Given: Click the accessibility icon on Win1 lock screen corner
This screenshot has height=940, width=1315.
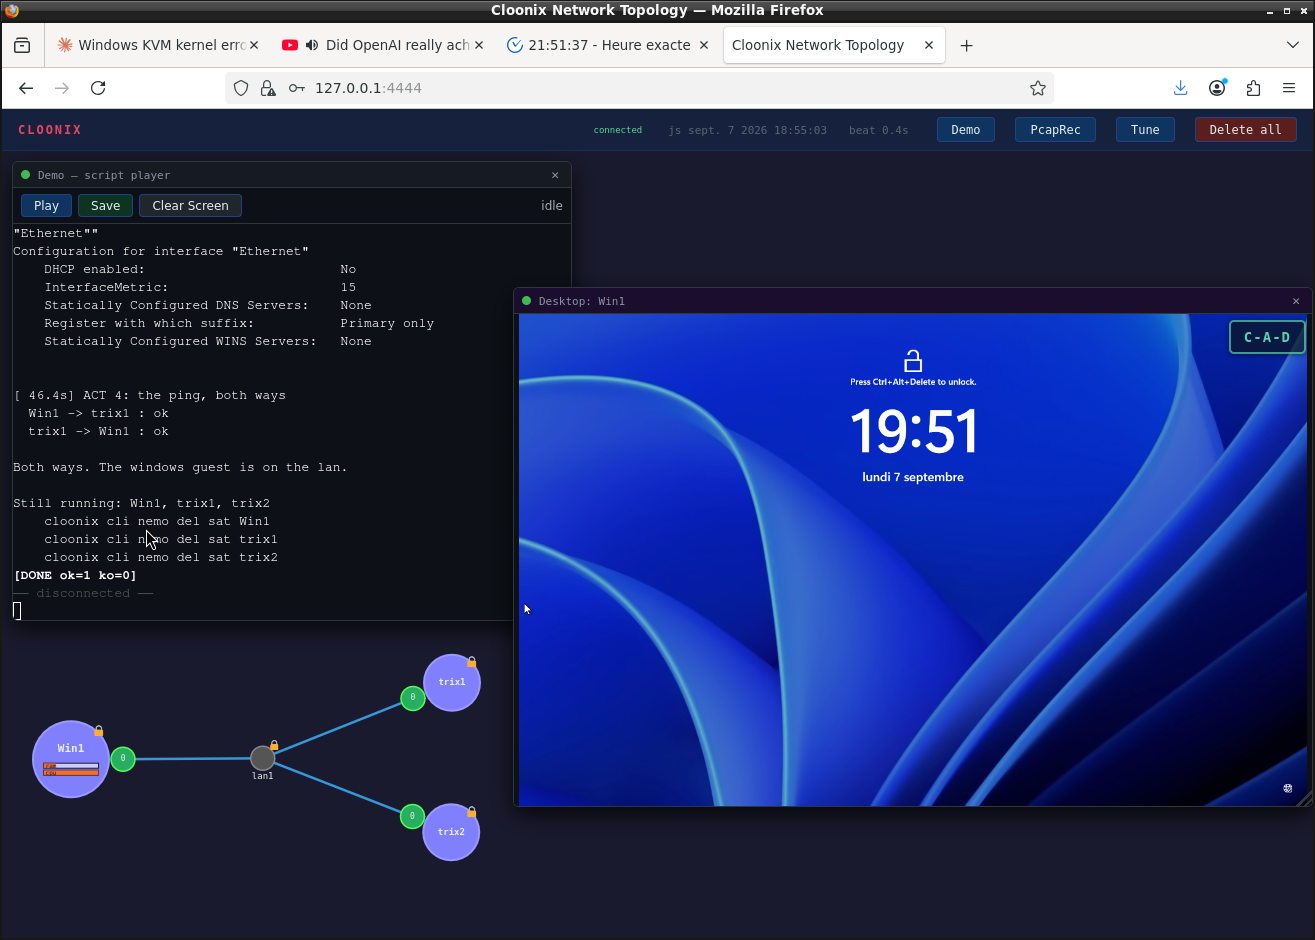Looking at the screenshot, I should pyautogui.click(x=1288, y=788).
